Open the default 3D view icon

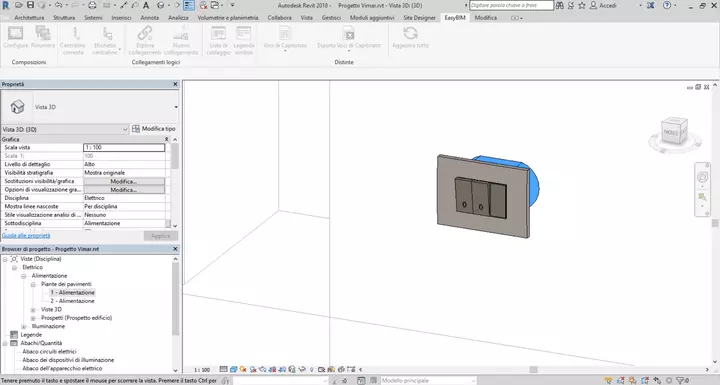click(x=160, y=6)
